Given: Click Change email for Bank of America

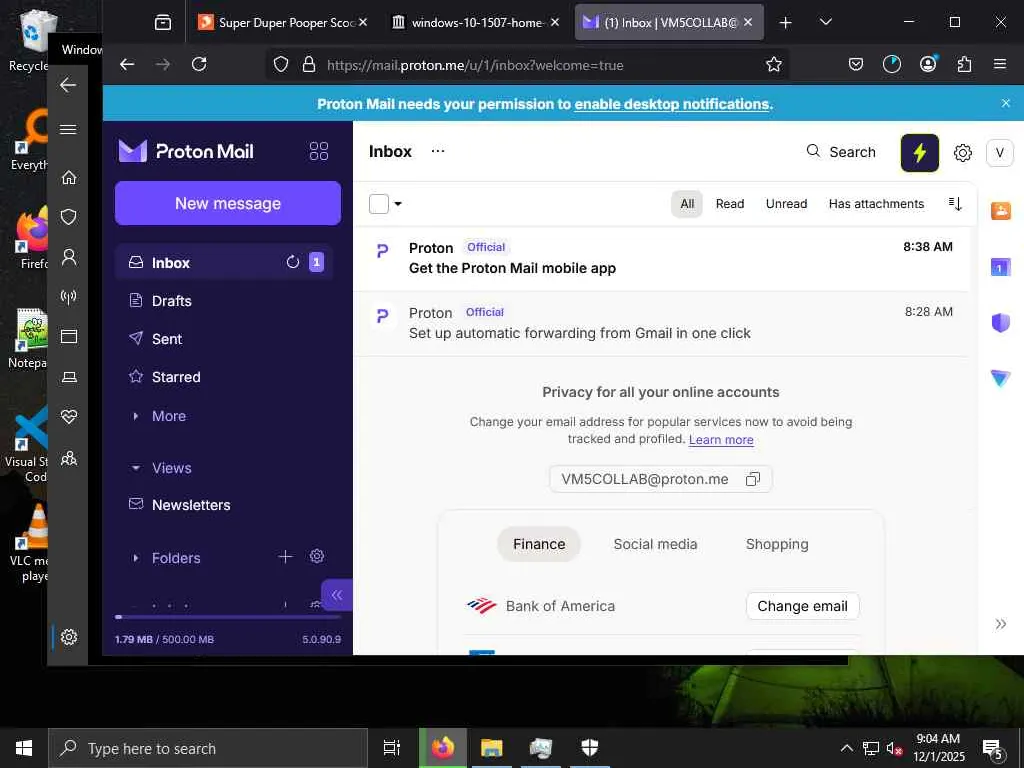Looking at the screenshot, I should [803, 606].
